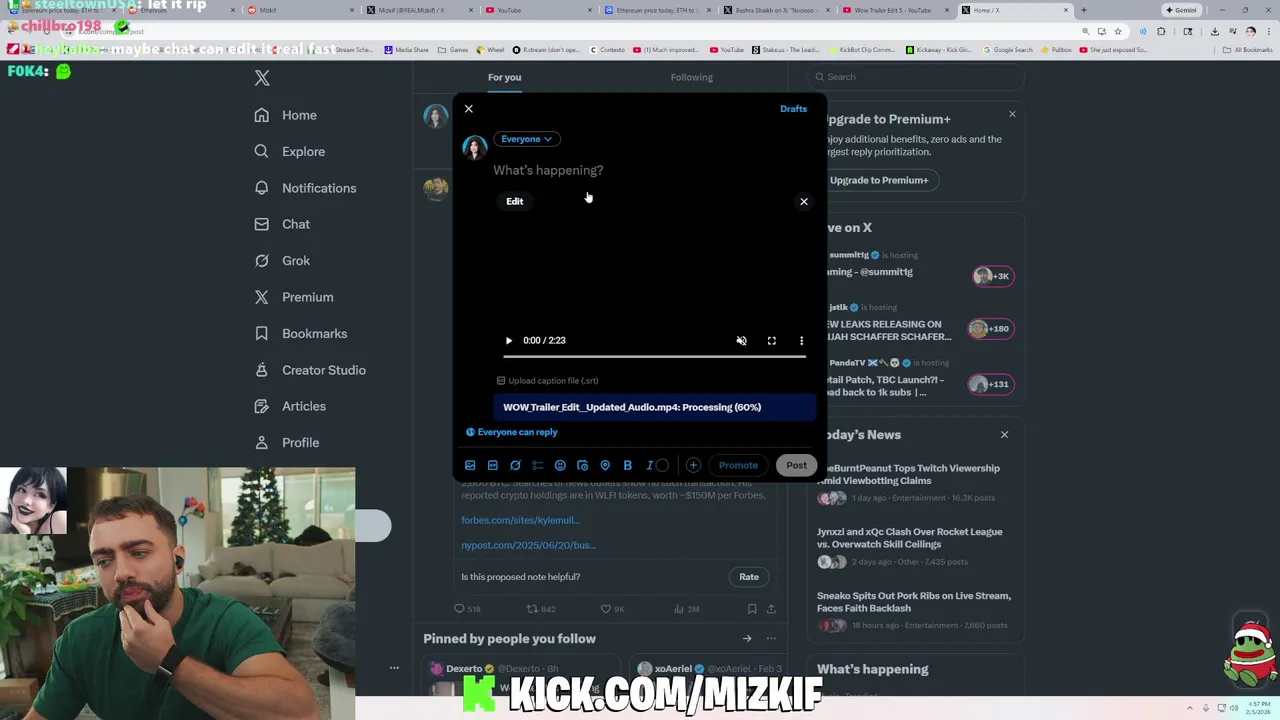Viewport: 1280px width, 720px height.
Task: Click Rate on the proposed note
Action: click(x=749, y=577)
